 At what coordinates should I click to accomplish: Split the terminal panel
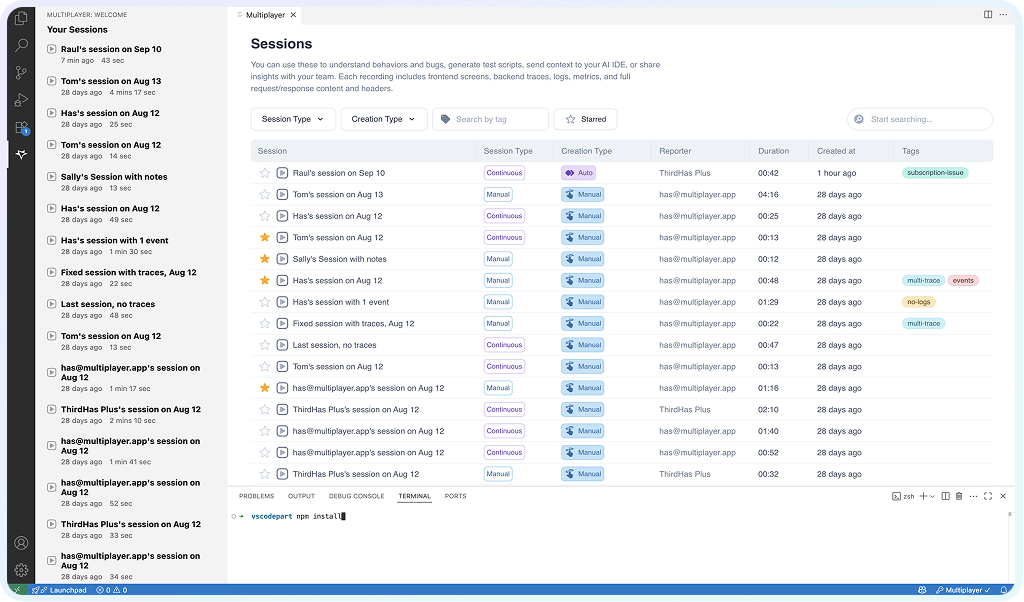point(945,496)
